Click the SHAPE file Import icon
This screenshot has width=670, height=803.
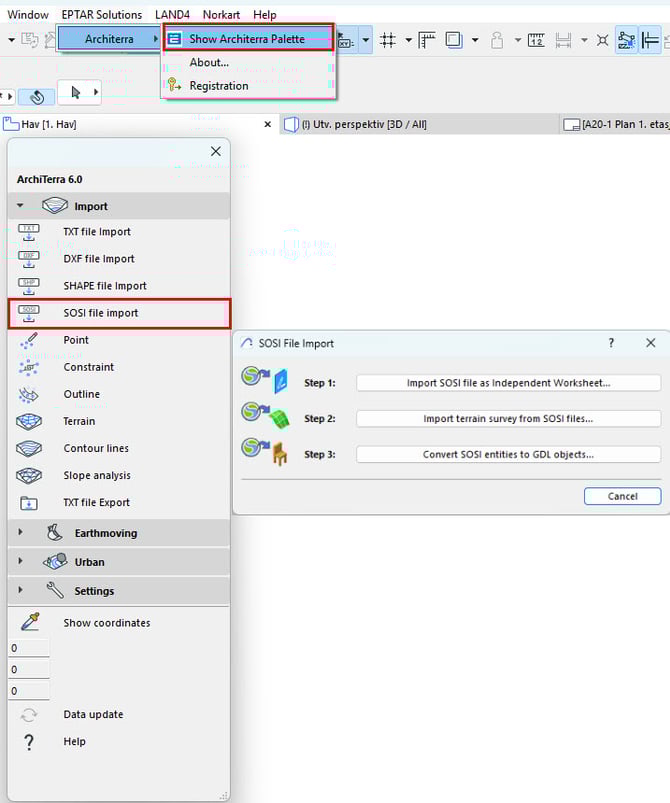coord(29,286)
